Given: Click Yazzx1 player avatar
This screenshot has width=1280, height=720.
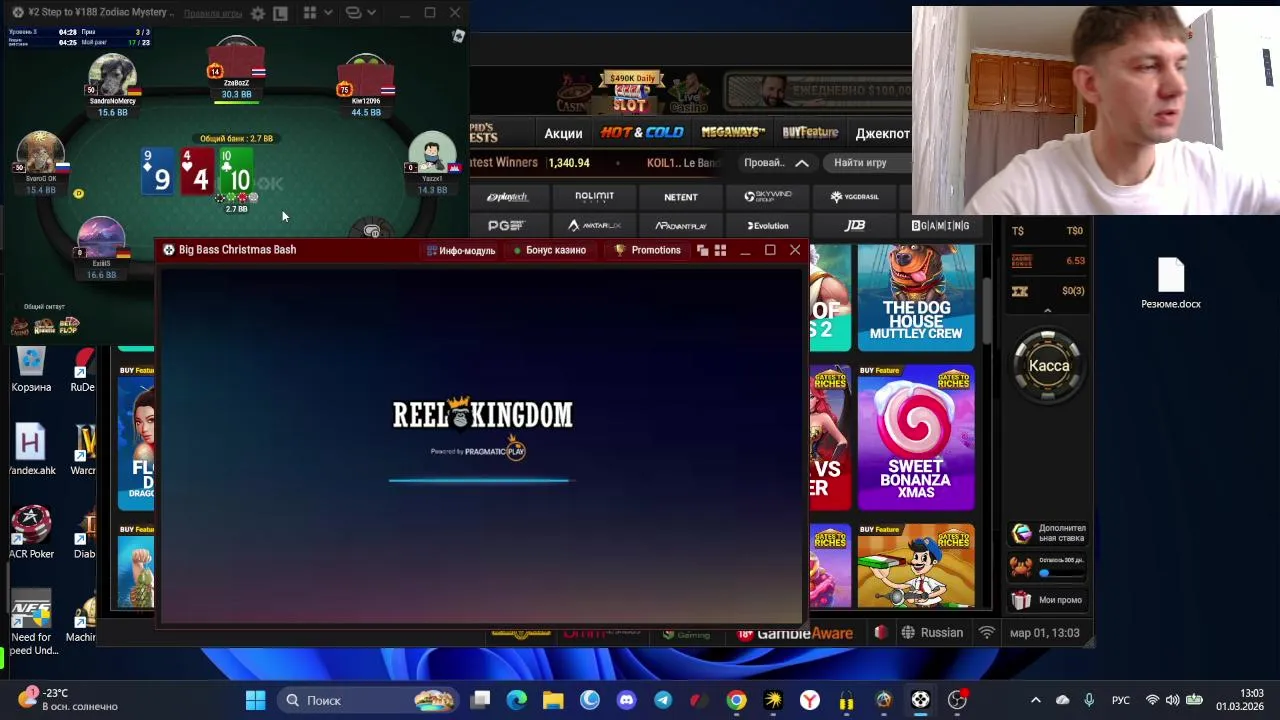Looking at the screenshot, I should point(432,152).
